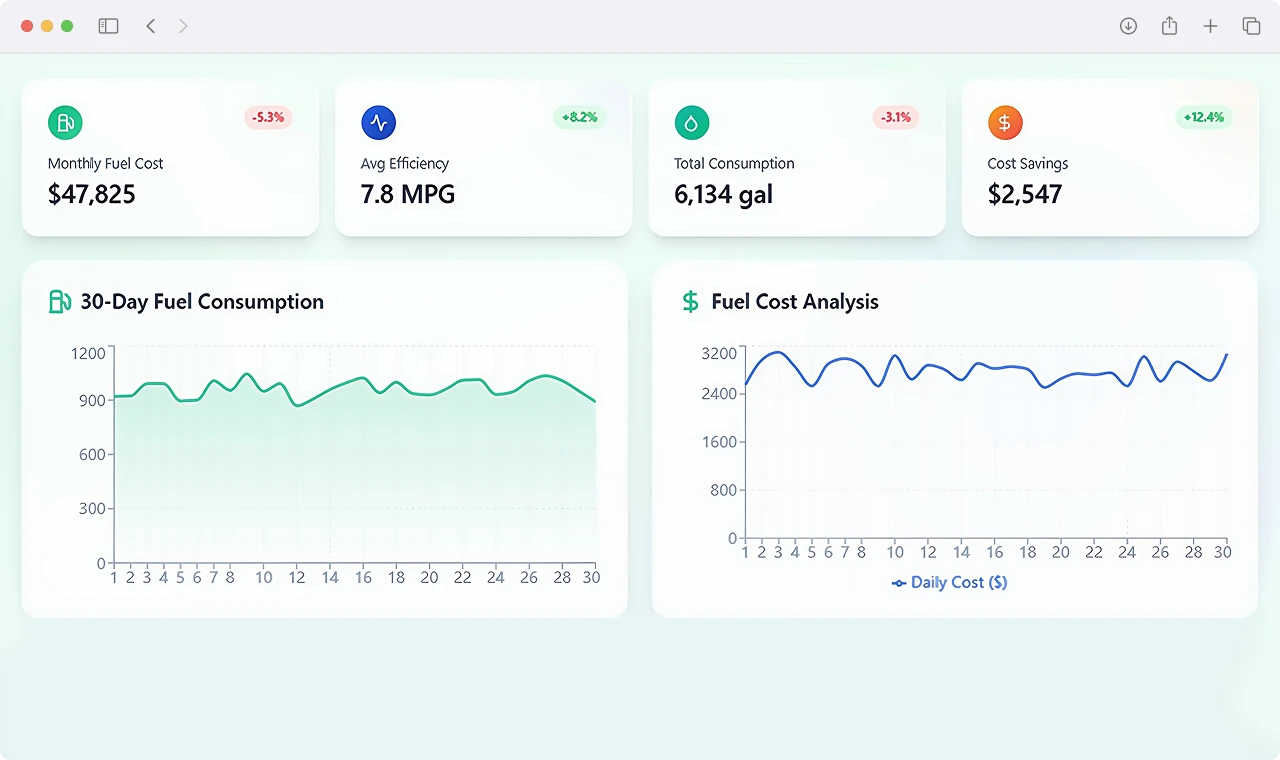Viewport: 1280px width, 760px height.
Task: Open the downloads icon in toolbar
Action: click(1128, 26)
